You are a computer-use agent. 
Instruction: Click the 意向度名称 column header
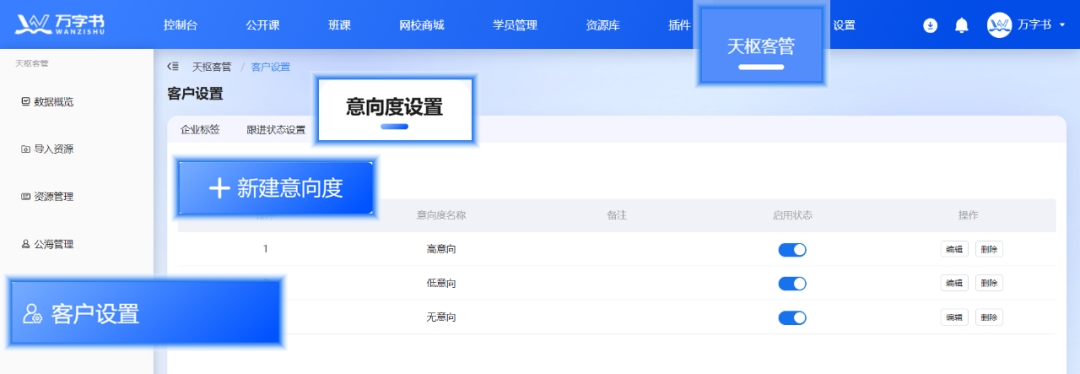[442, 215]
